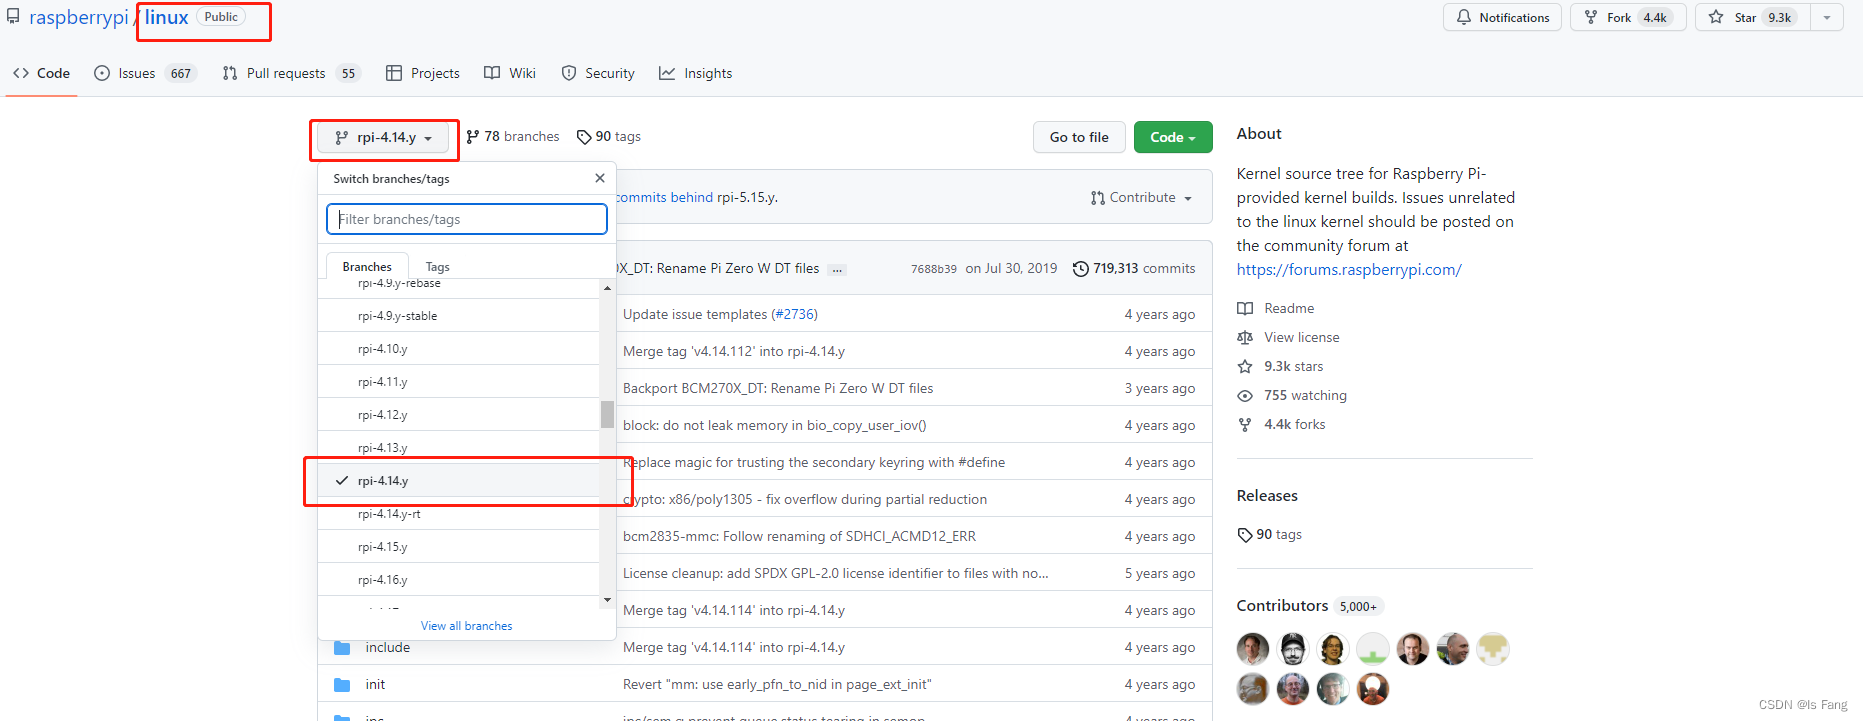
Task: Open the Contributors heading link
Action: (1282, 606)
